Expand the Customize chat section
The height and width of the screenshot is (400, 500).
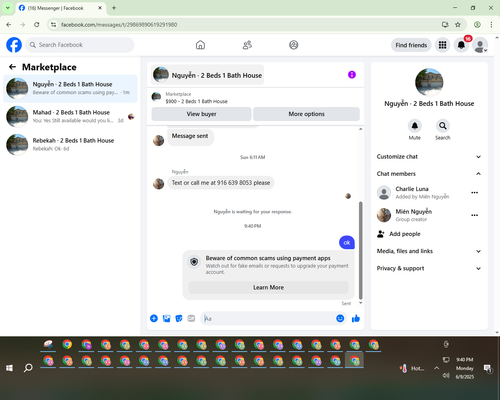point(429,157)
